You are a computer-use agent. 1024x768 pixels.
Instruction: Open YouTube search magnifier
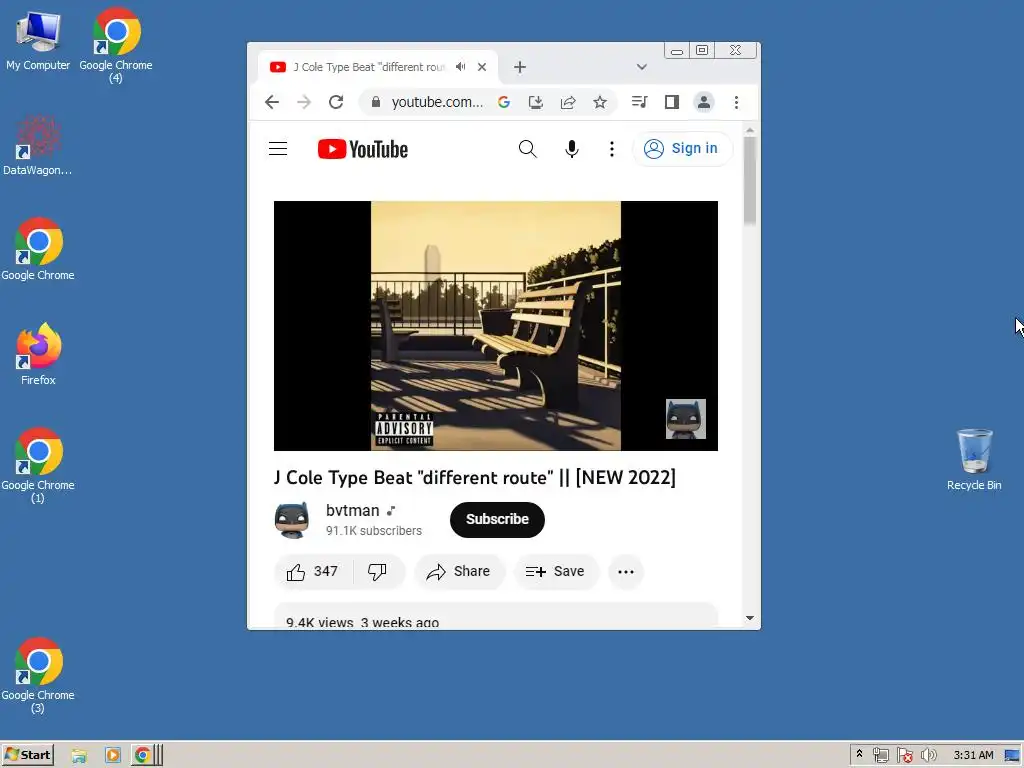528,149
